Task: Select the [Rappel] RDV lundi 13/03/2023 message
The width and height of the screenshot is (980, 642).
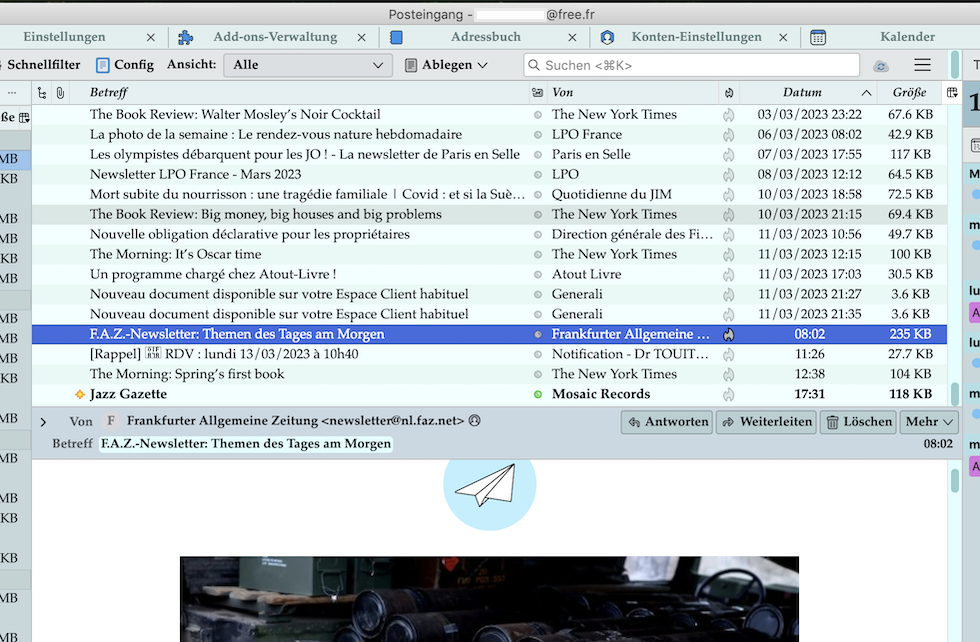Action: coord(489,354)
